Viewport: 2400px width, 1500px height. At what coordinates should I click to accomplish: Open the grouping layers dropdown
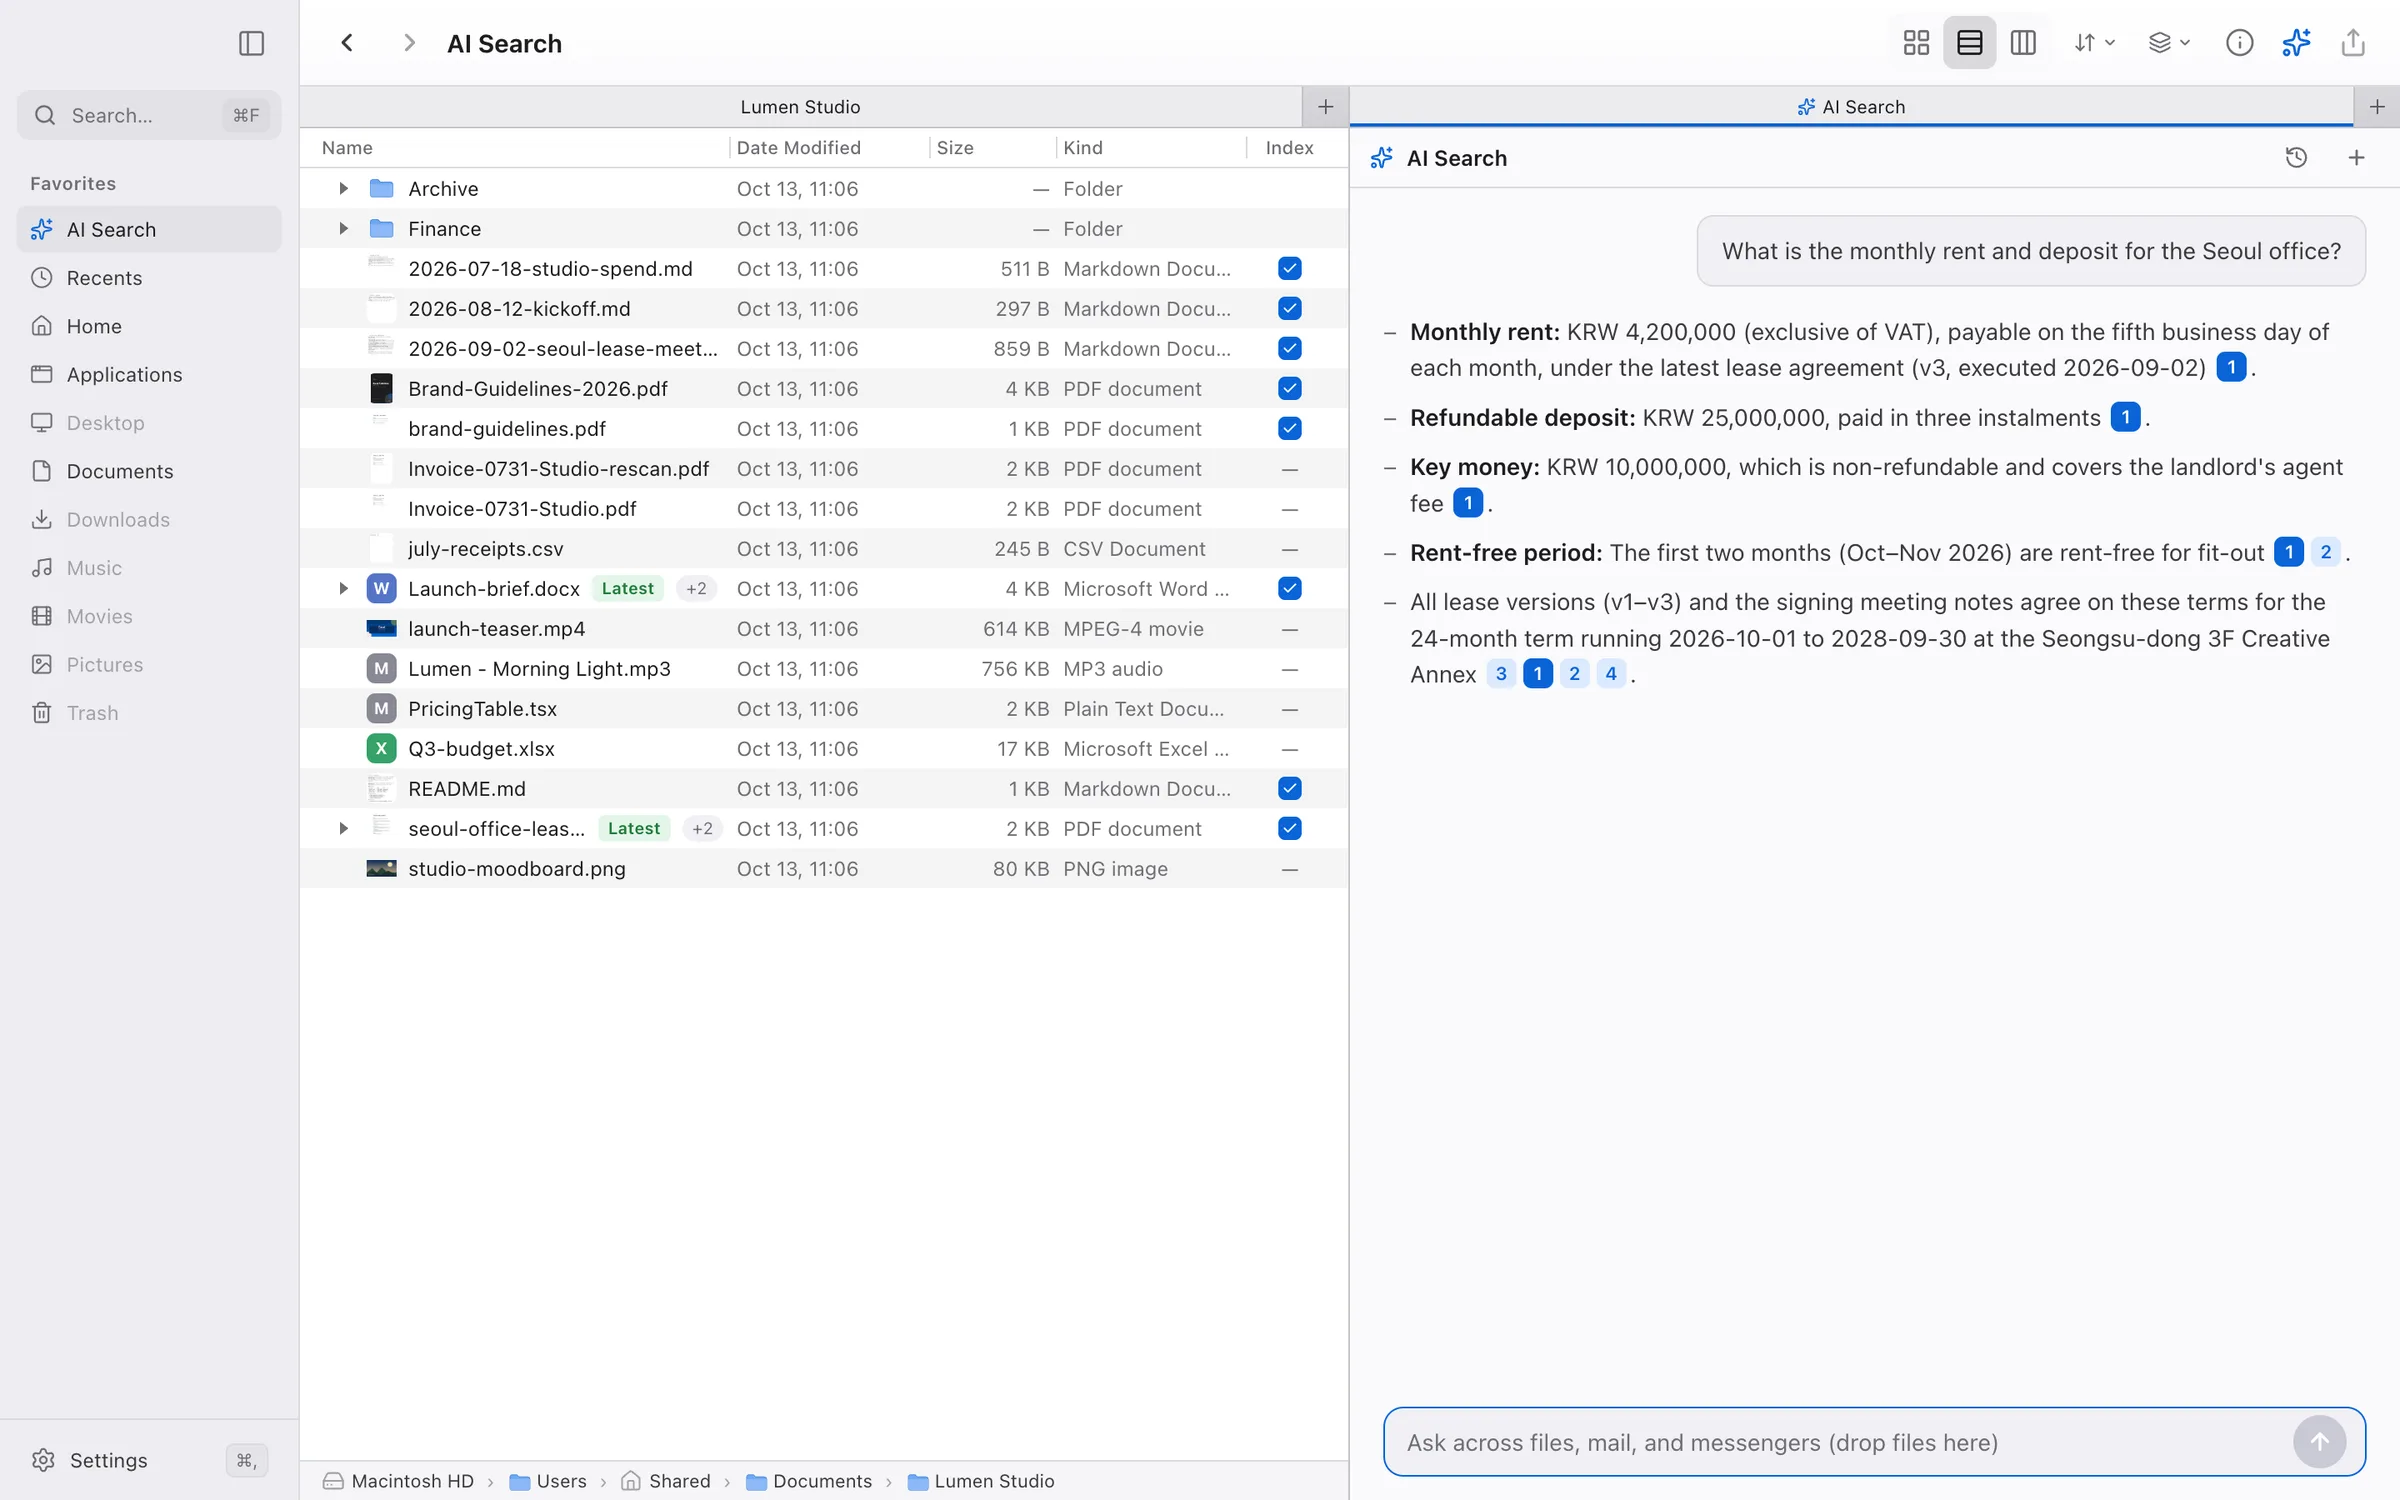(x=2168, y=43)
